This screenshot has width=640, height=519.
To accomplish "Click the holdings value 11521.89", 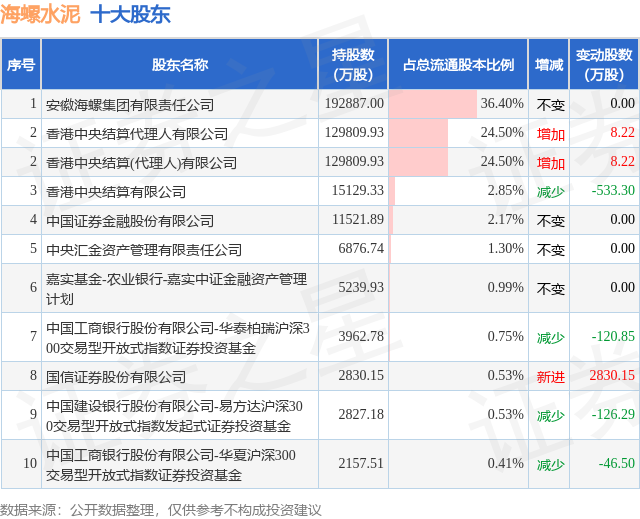I will (358, 219).
